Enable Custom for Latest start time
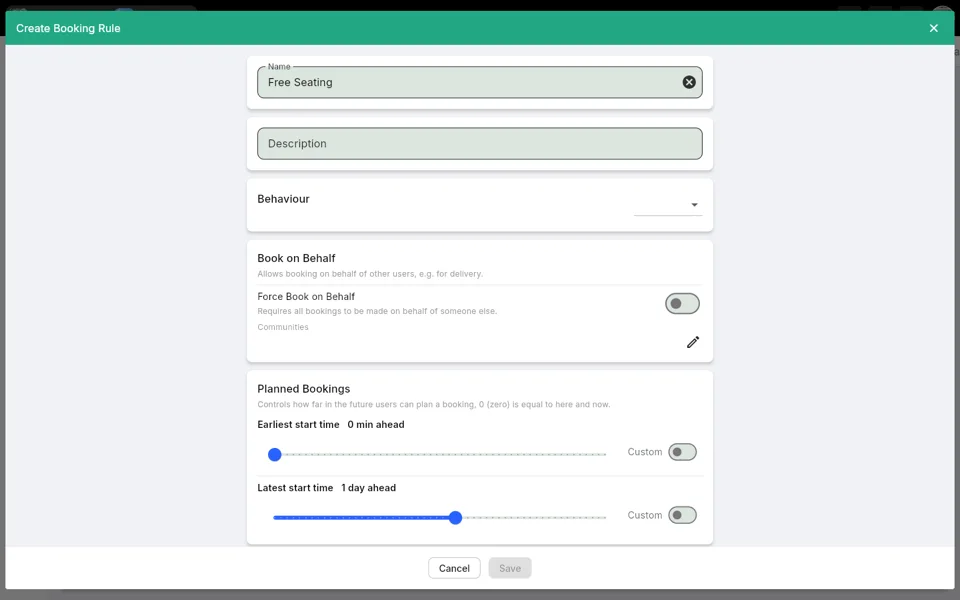Viewport: 960px width, 600px height. click(x=682, y=515)
